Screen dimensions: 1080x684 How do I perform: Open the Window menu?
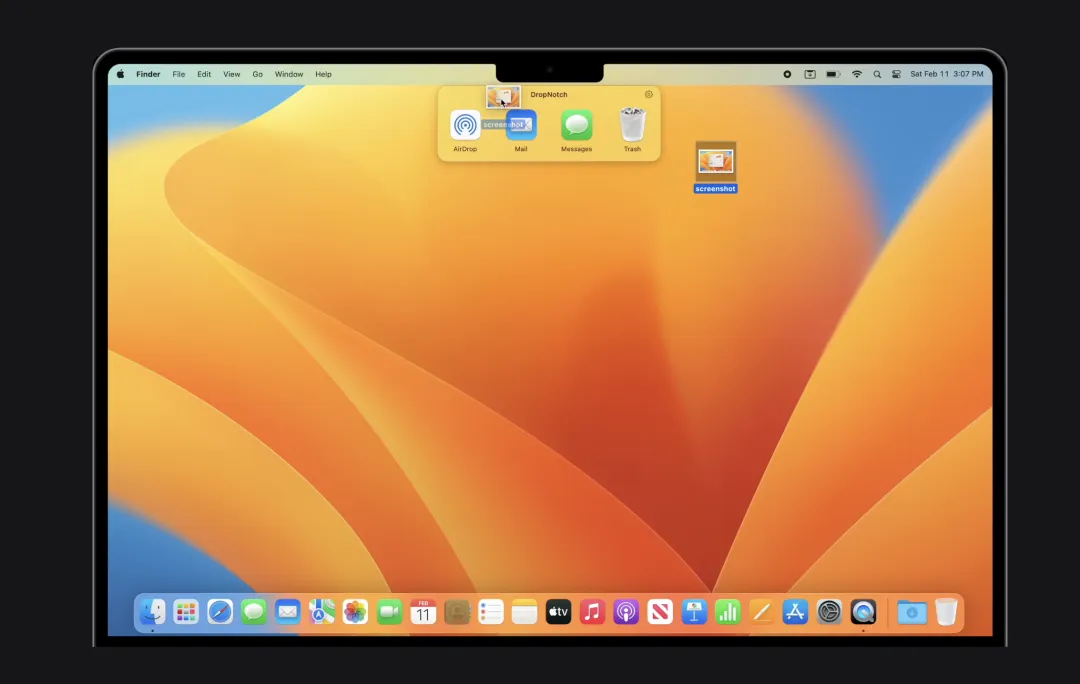tap(289, 74)
